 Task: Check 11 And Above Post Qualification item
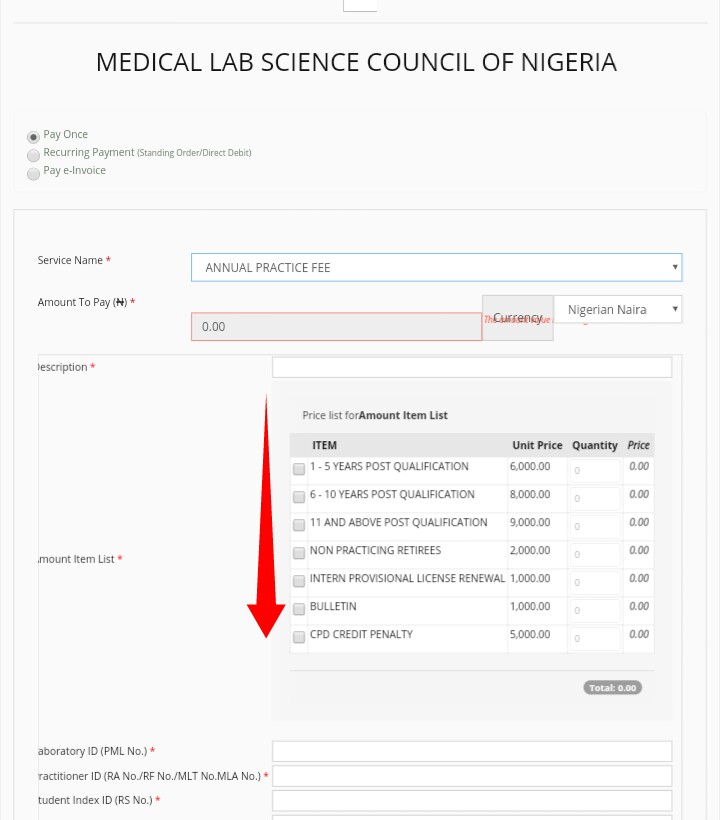pos(299,525)
